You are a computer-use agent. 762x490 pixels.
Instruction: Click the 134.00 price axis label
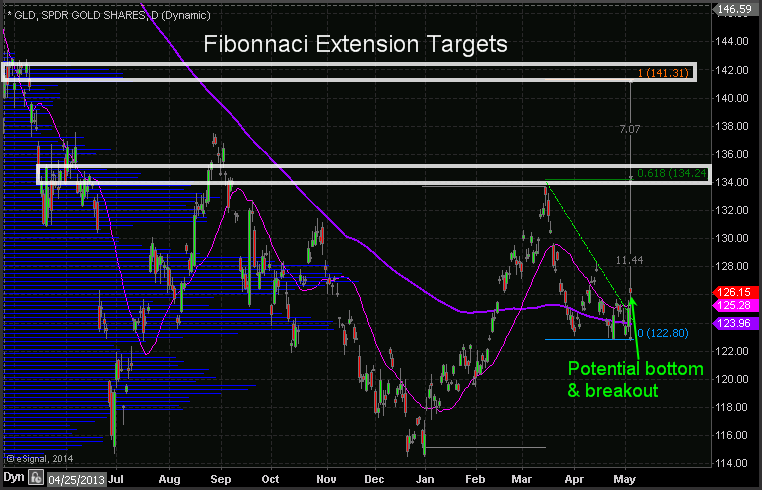[x=732, y=182]
